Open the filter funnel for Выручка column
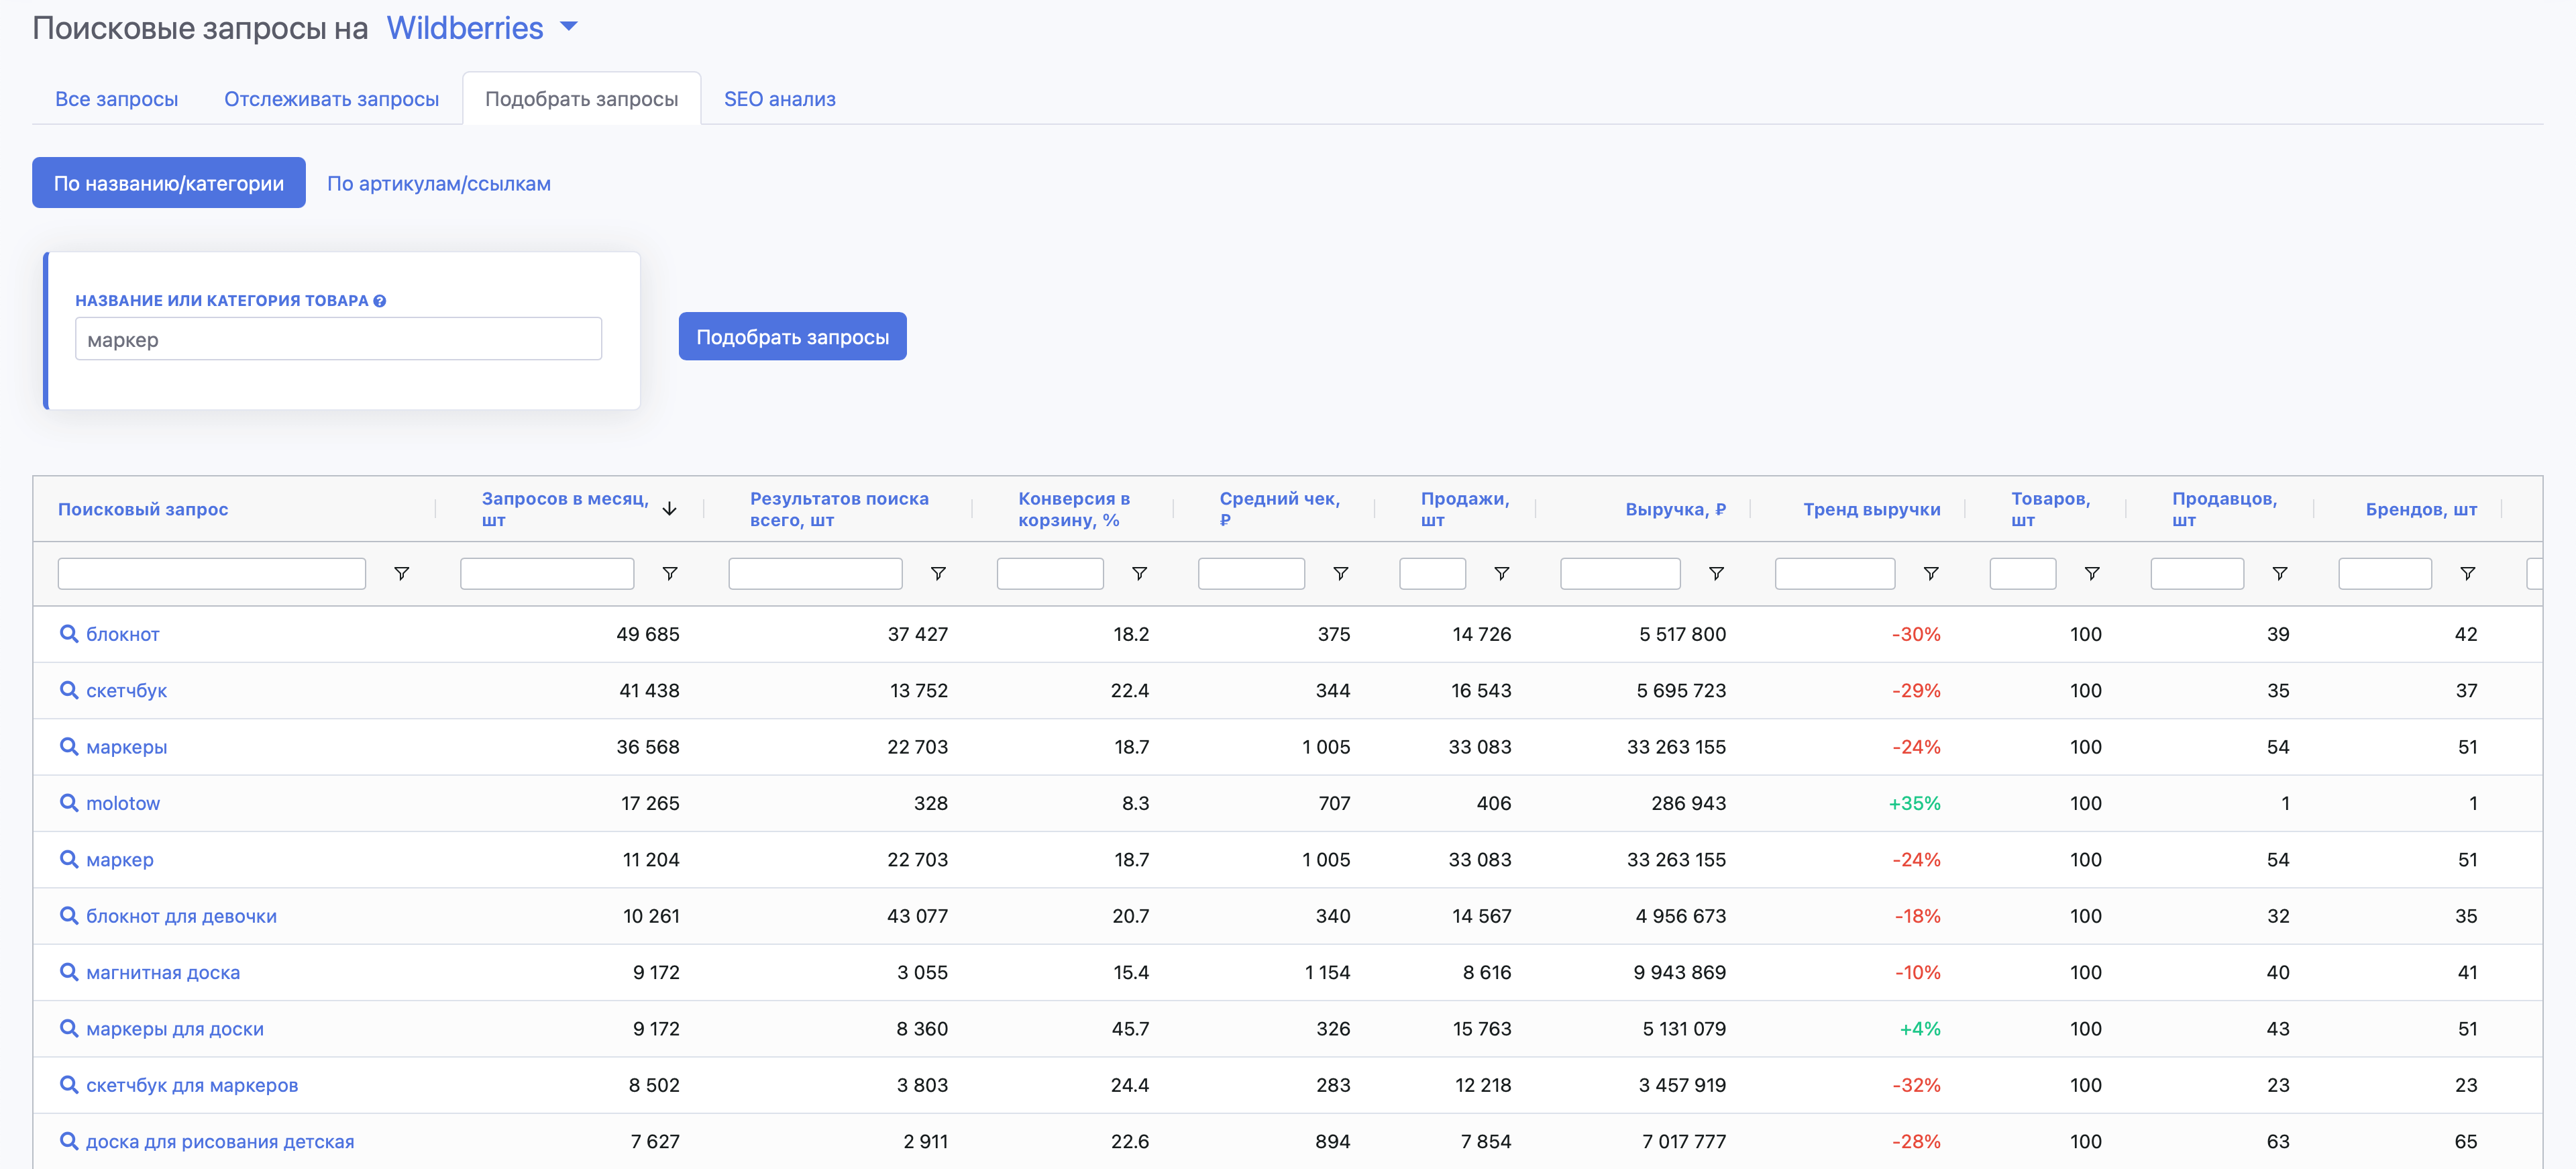 point(1718,573)
